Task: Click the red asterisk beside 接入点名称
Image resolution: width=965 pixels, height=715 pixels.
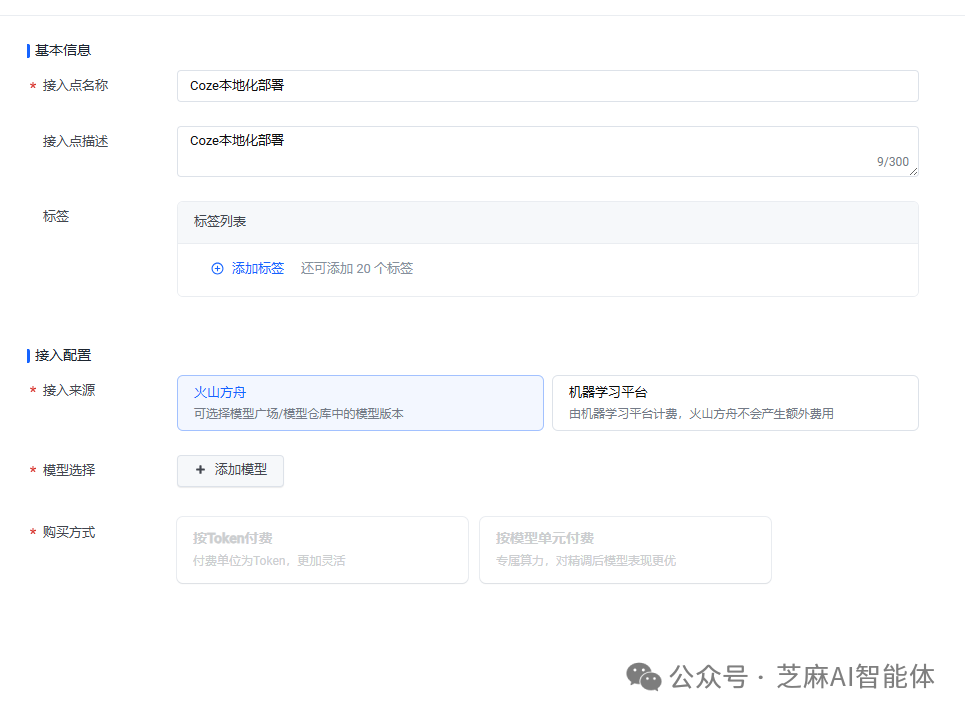Action: (x=32, y=86)
